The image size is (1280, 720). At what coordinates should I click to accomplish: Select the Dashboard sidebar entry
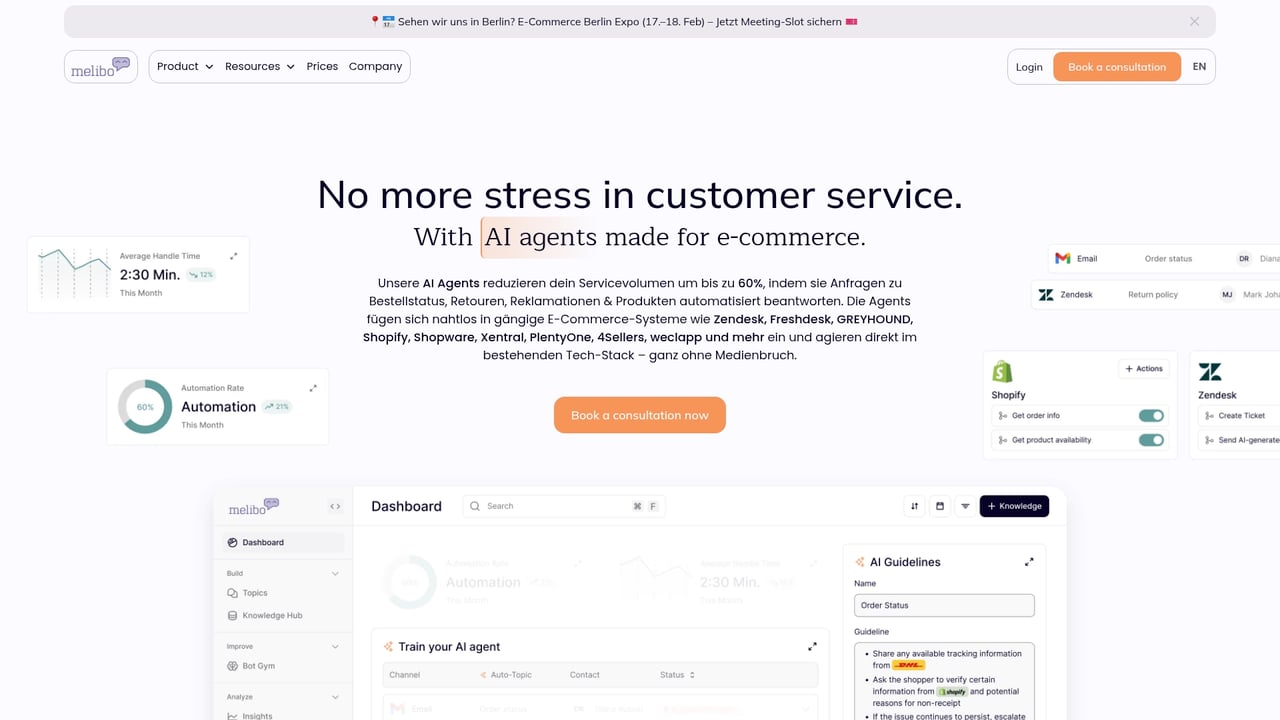[262, 542]
